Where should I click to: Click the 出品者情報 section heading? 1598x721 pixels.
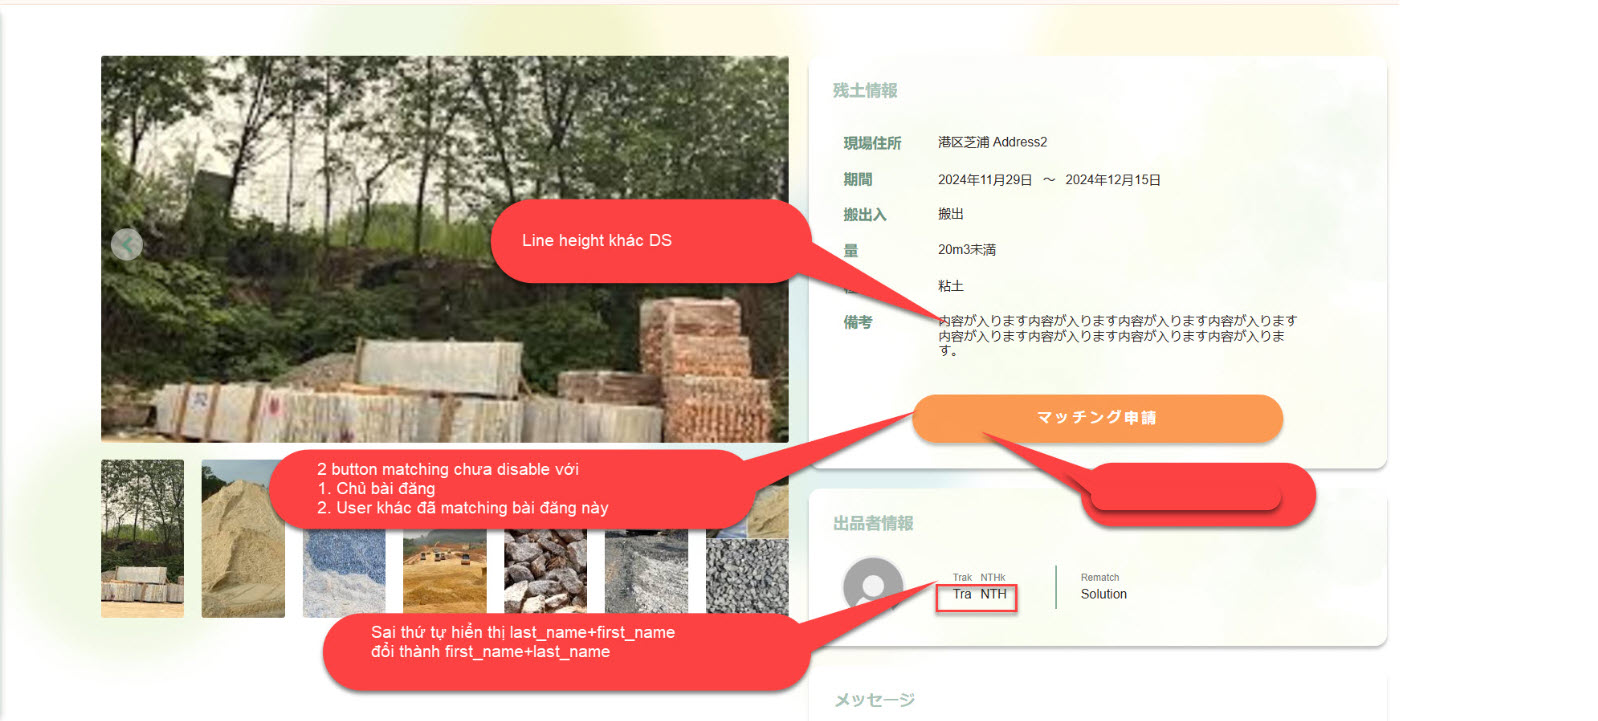873,524
